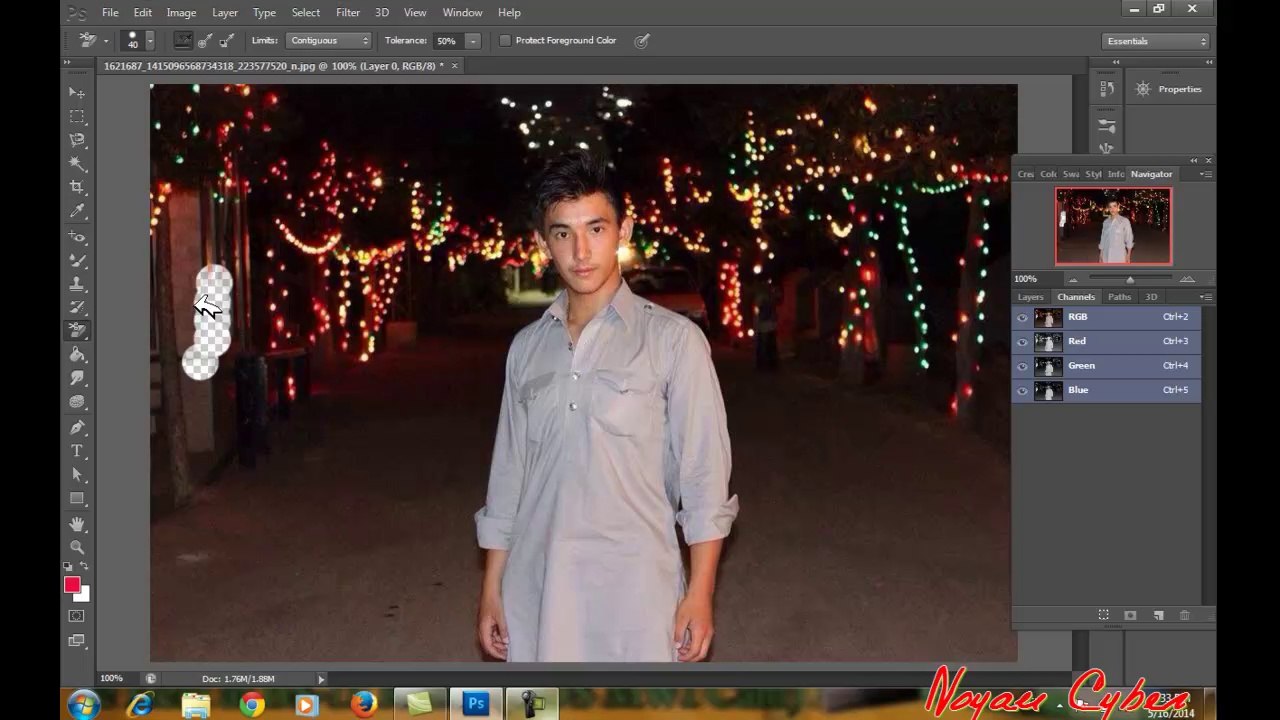Viewport: 1280px width, 720px height.
Task: Expand the toolbox double-arrow
Action: pyautogui.click(x=68, y=63)
